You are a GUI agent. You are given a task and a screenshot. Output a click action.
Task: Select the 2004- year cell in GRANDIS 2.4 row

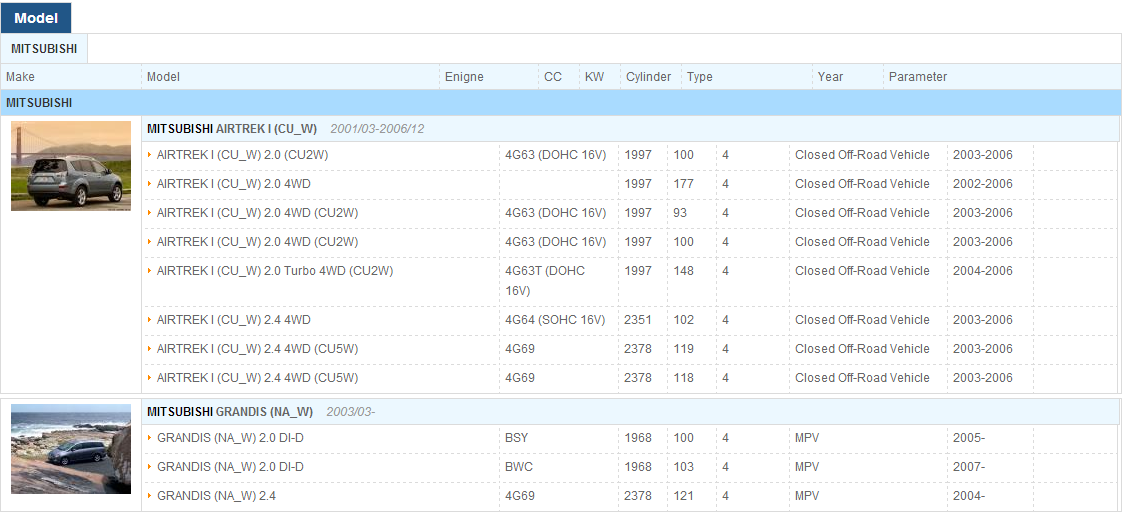click(968, 496)
